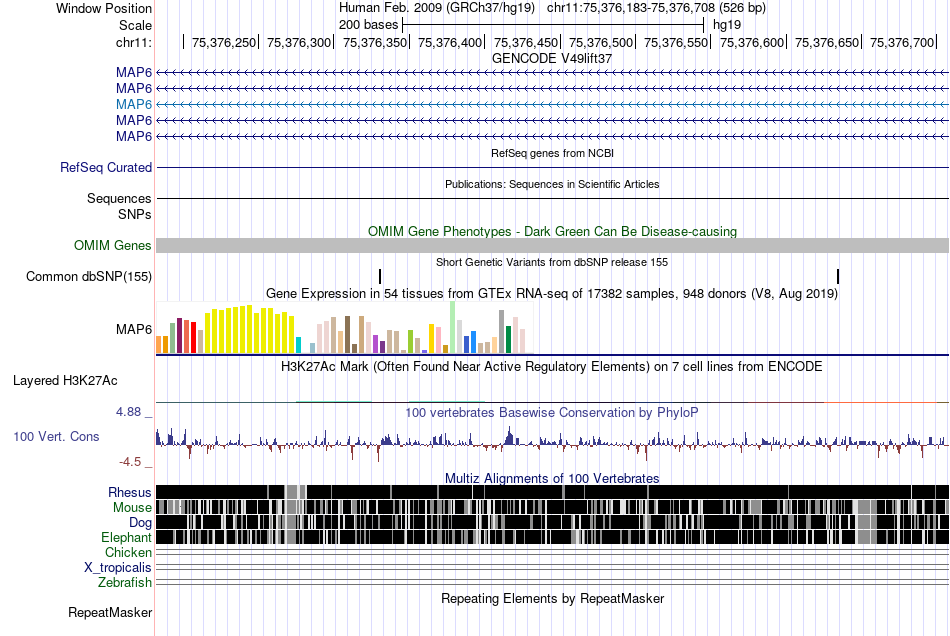Click the Scale label
Image resolution: width=950 pixels, height=636 pixels.
tap(135, 25)
